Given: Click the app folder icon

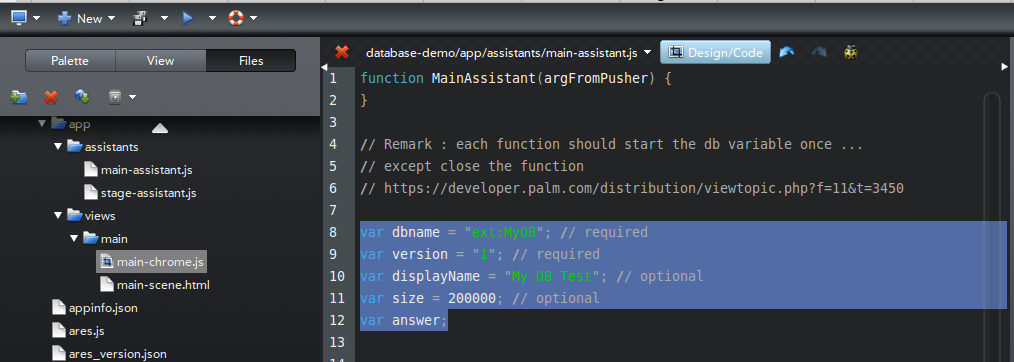Looking at the screenshot, I should click(x=59, y=123).
